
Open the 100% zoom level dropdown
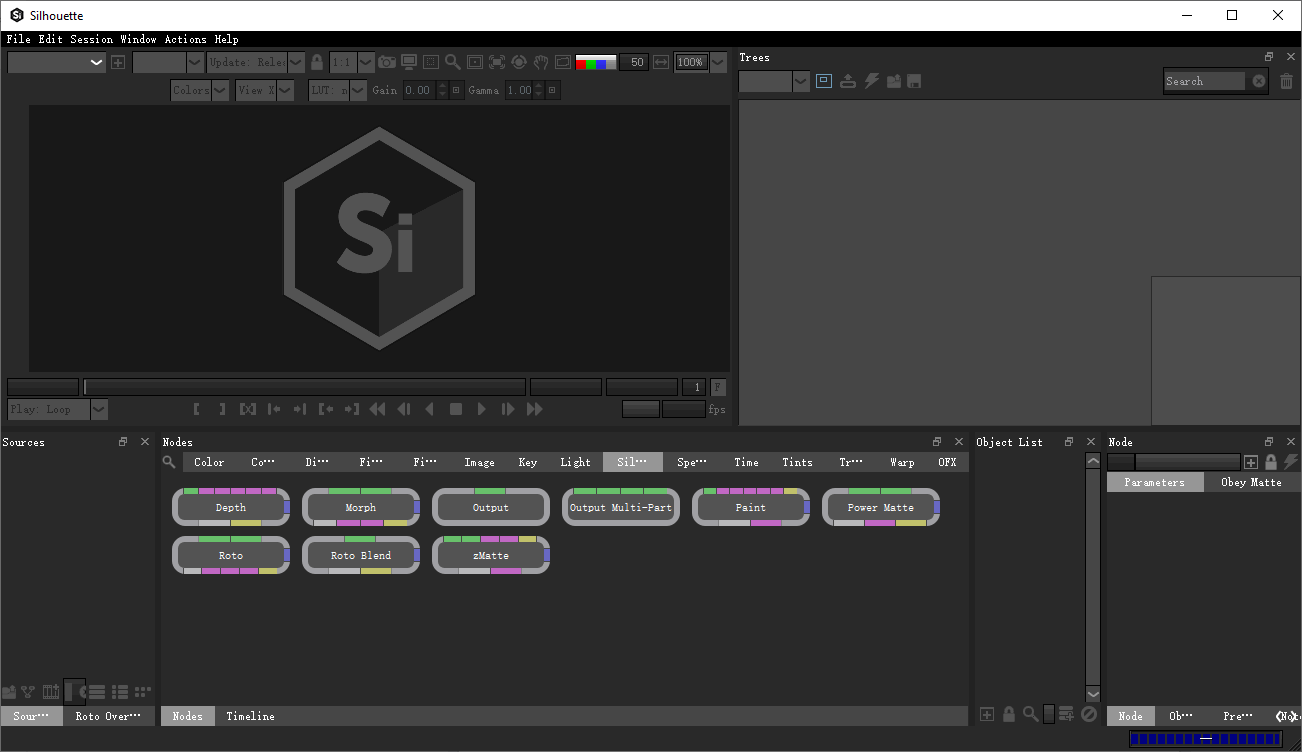pyautogui.click(x=717, y=62)
